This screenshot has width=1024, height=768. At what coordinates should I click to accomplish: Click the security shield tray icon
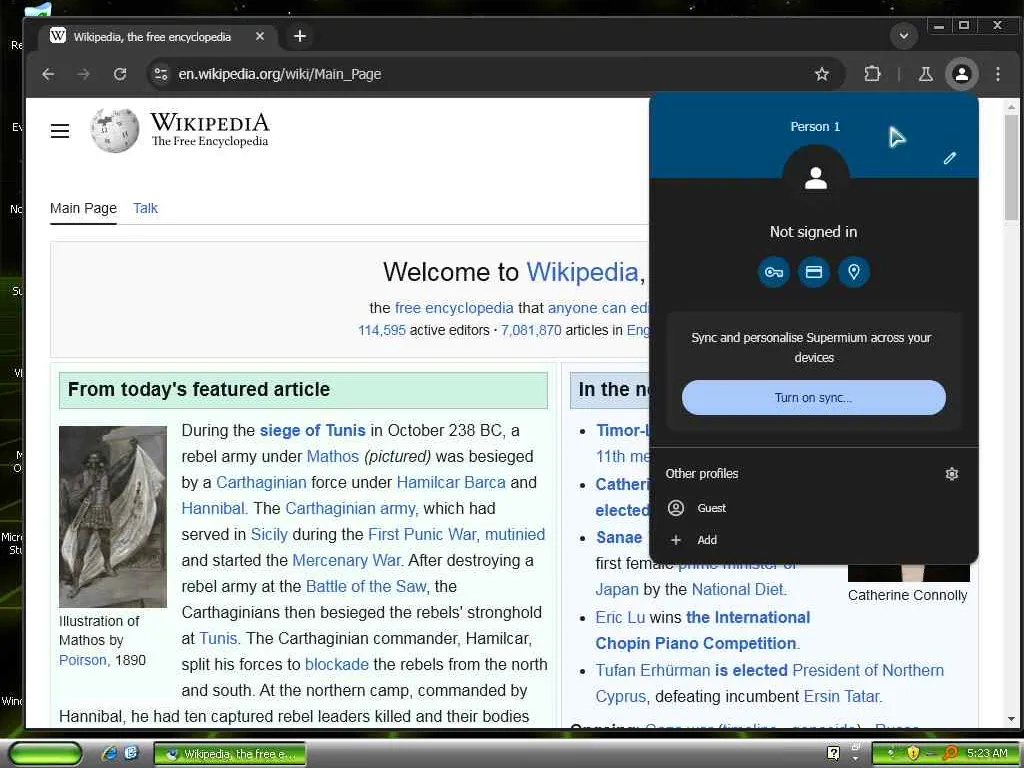tap(912, 753)
